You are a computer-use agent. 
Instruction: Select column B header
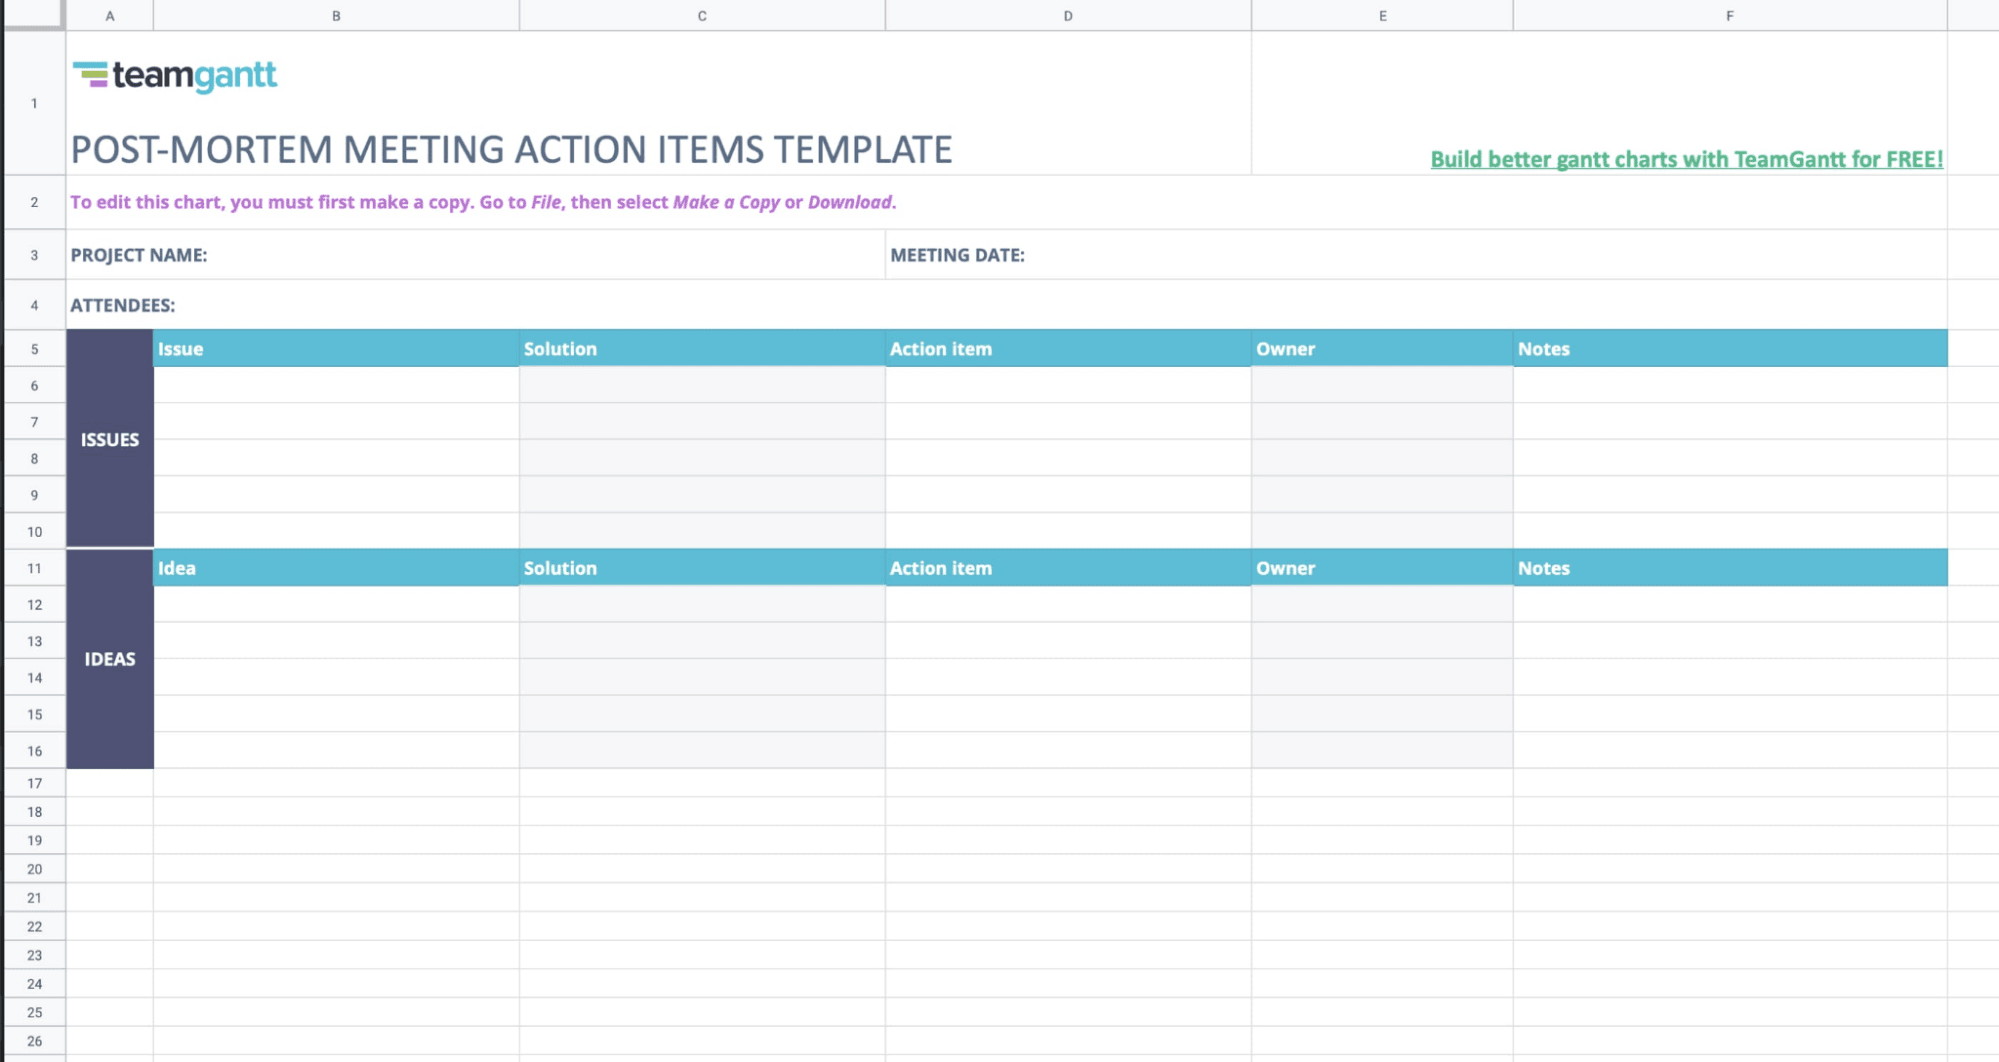point(336,16)
